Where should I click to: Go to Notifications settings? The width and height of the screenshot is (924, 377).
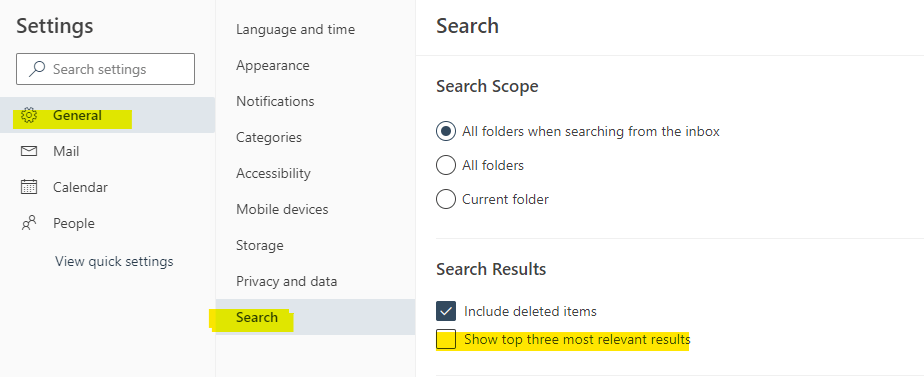(275, 101)
